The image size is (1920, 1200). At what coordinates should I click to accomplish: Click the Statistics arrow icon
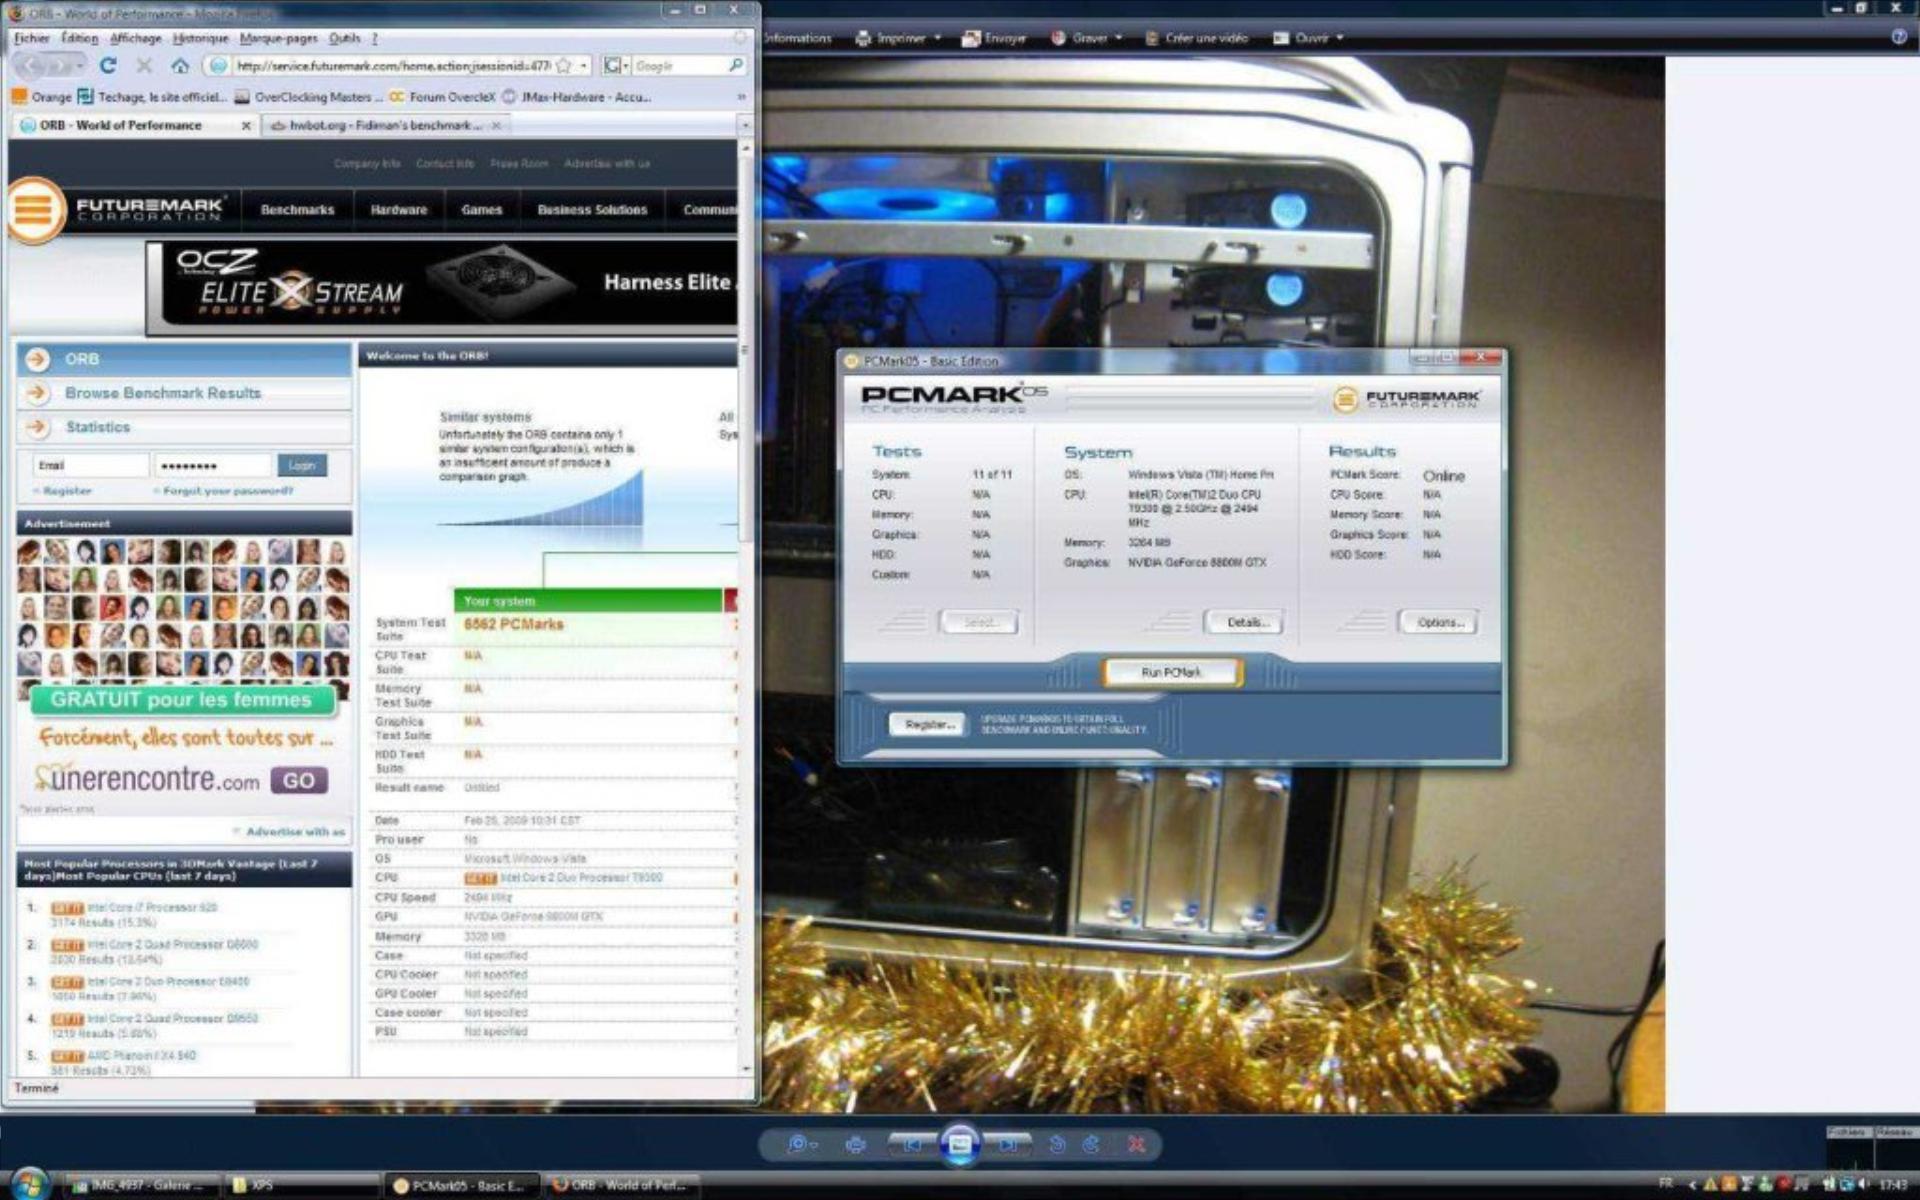click(37, 427)
